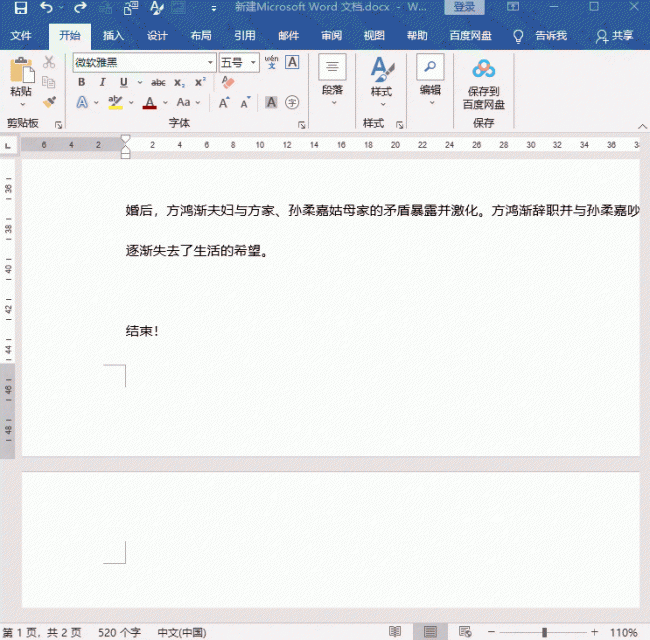This screenshot has height=640, width=650.
Task: Toggle Superscript x²
Action: (201, 82)
